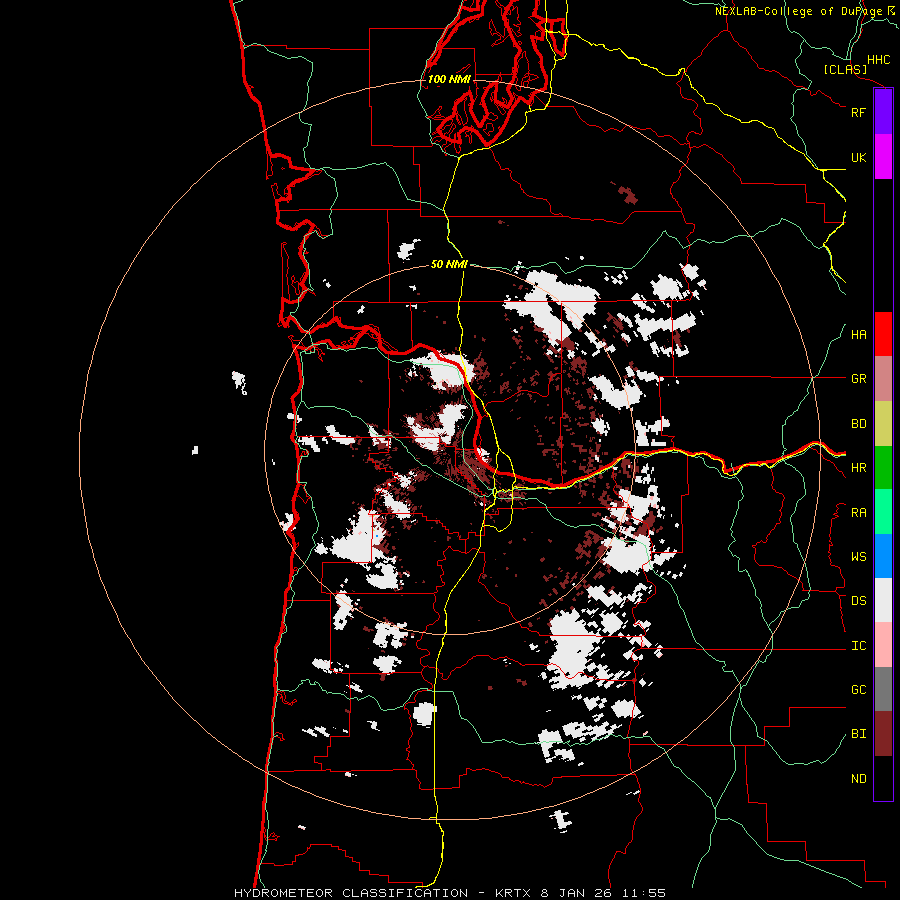This screenshot has height=900, width=900.
Task: Click the purple RF color swatch in the legend
Action: click(883, 112)
